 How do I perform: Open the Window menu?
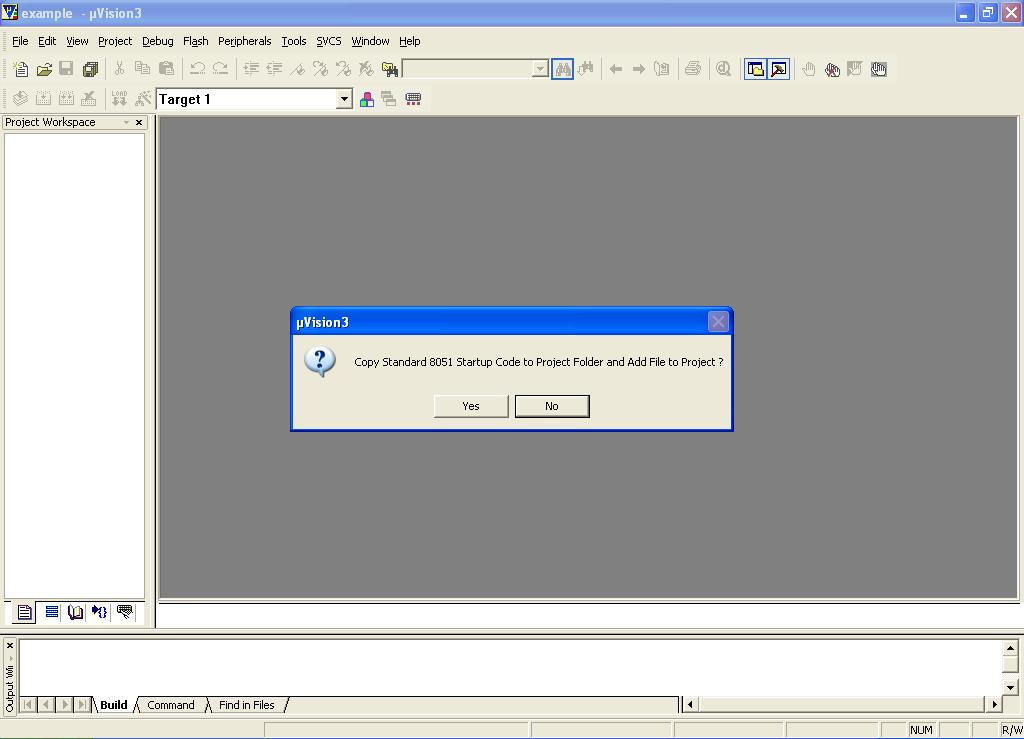point(370,41)
